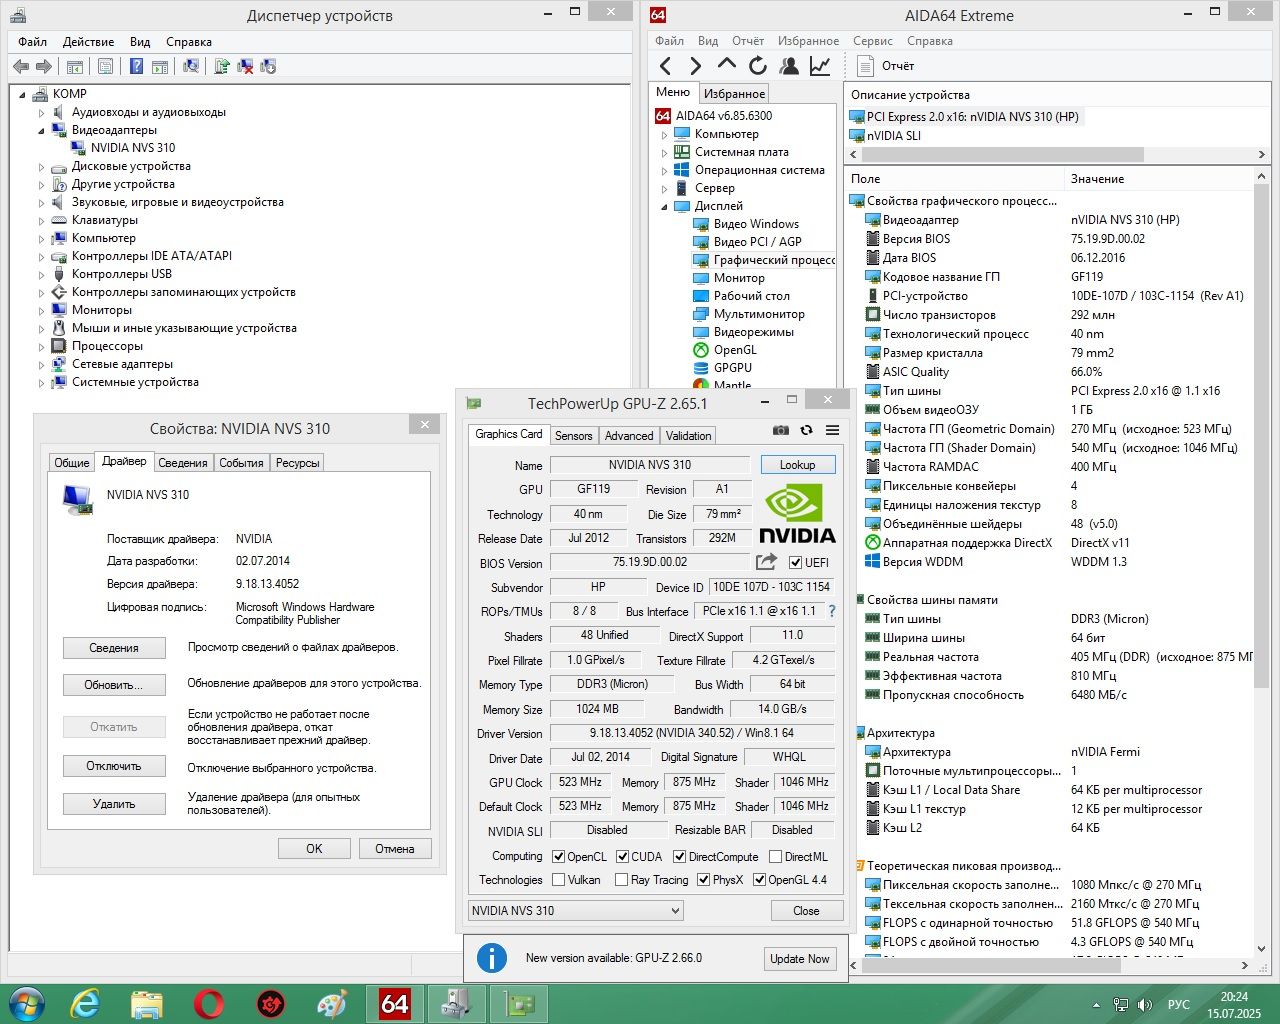Switch to the Advanced tab in GPU-Z

pos(629,436)
